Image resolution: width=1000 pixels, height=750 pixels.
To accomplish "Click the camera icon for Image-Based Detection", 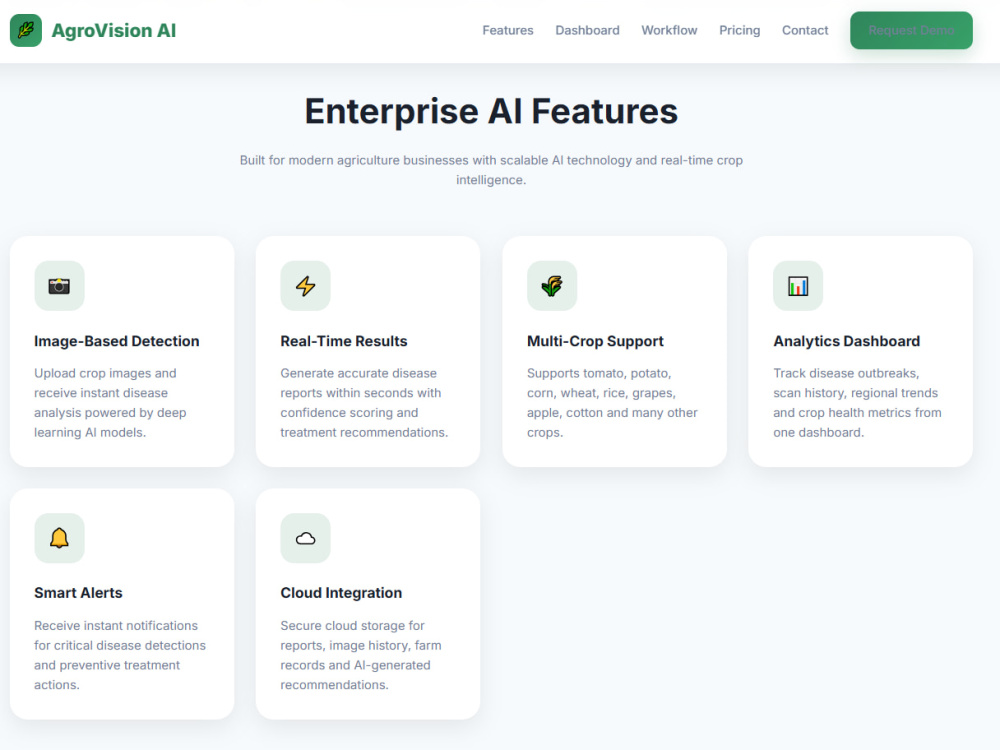I will coord(59,286).
